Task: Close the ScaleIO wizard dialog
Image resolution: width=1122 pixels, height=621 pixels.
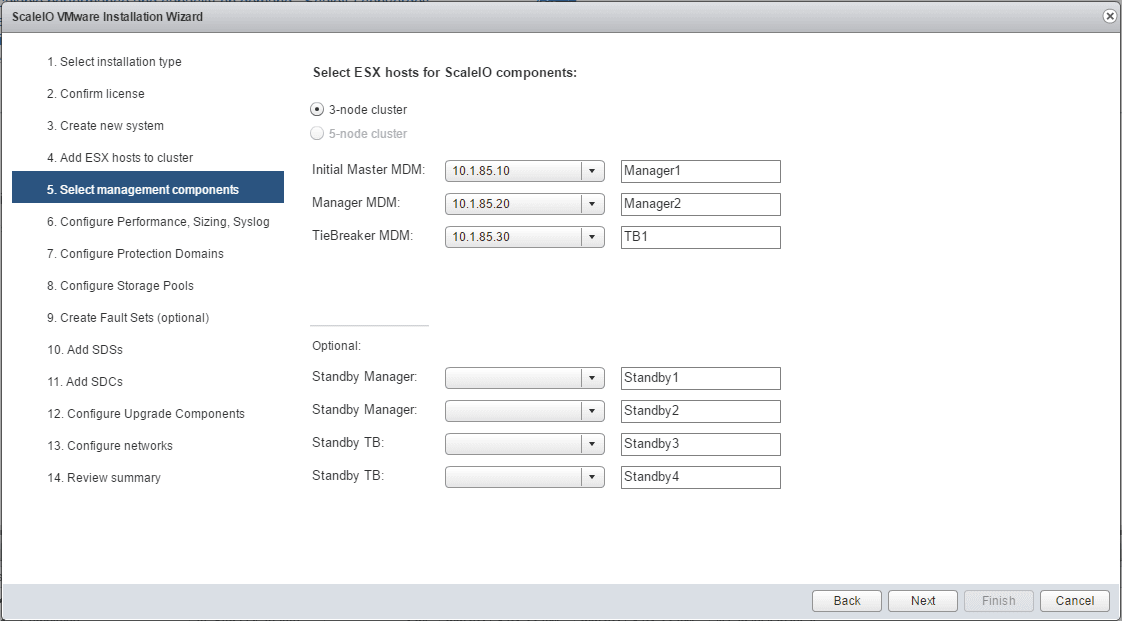Action: (1110, 16)
